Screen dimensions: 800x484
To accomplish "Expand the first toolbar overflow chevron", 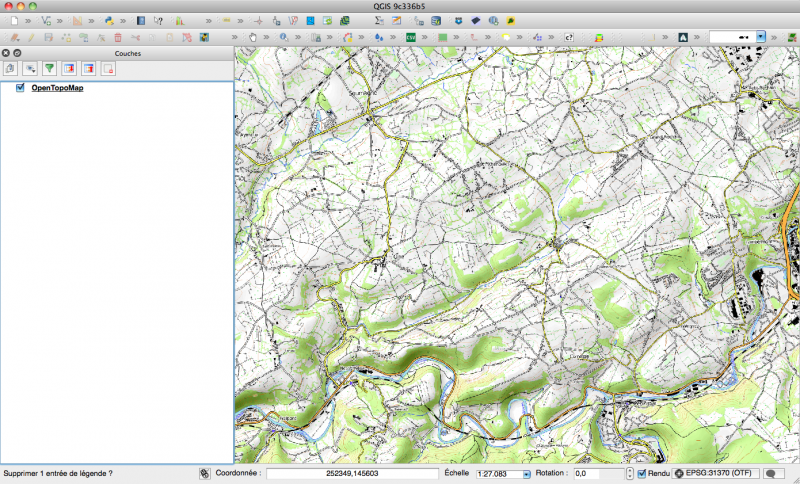I will pos(29,20).
